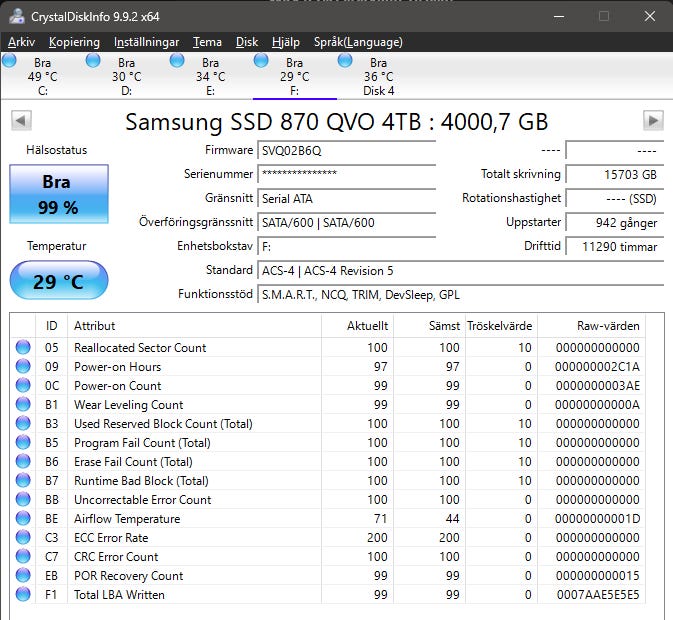
Task: Click status orb for drive F:
Action: [x=261, y=61]
